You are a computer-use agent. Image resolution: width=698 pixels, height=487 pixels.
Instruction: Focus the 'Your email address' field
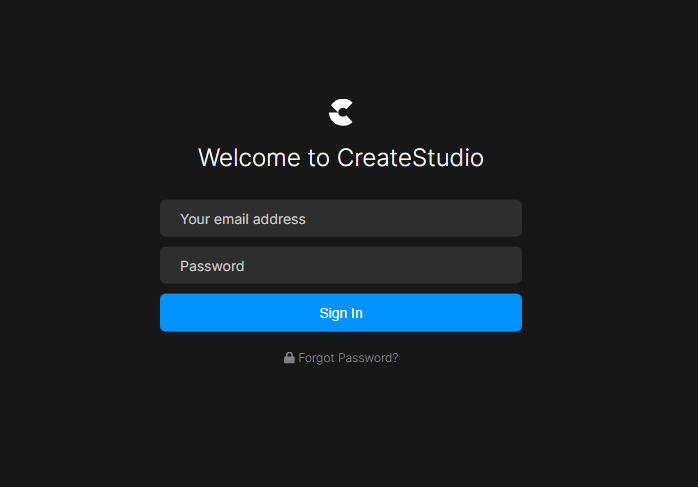pos(341,218)
